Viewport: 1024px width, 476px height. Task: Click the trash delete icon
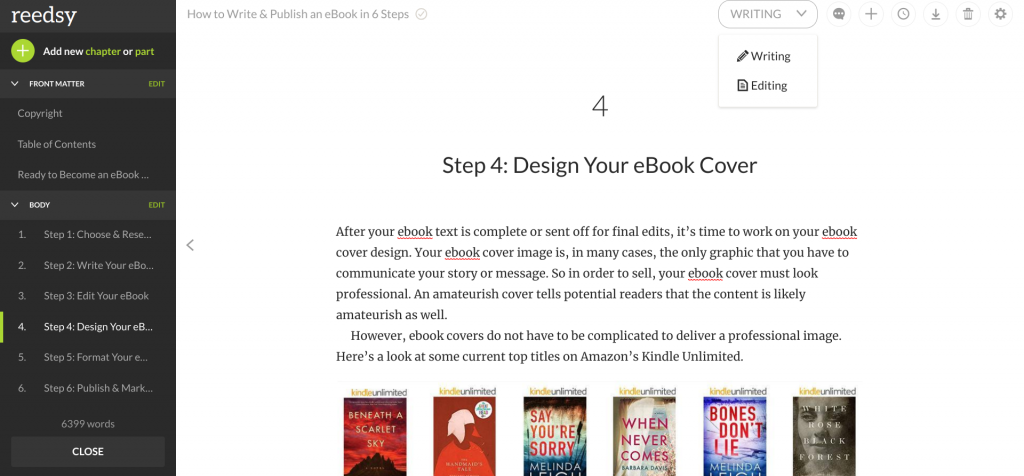click(x=968, y=14)
